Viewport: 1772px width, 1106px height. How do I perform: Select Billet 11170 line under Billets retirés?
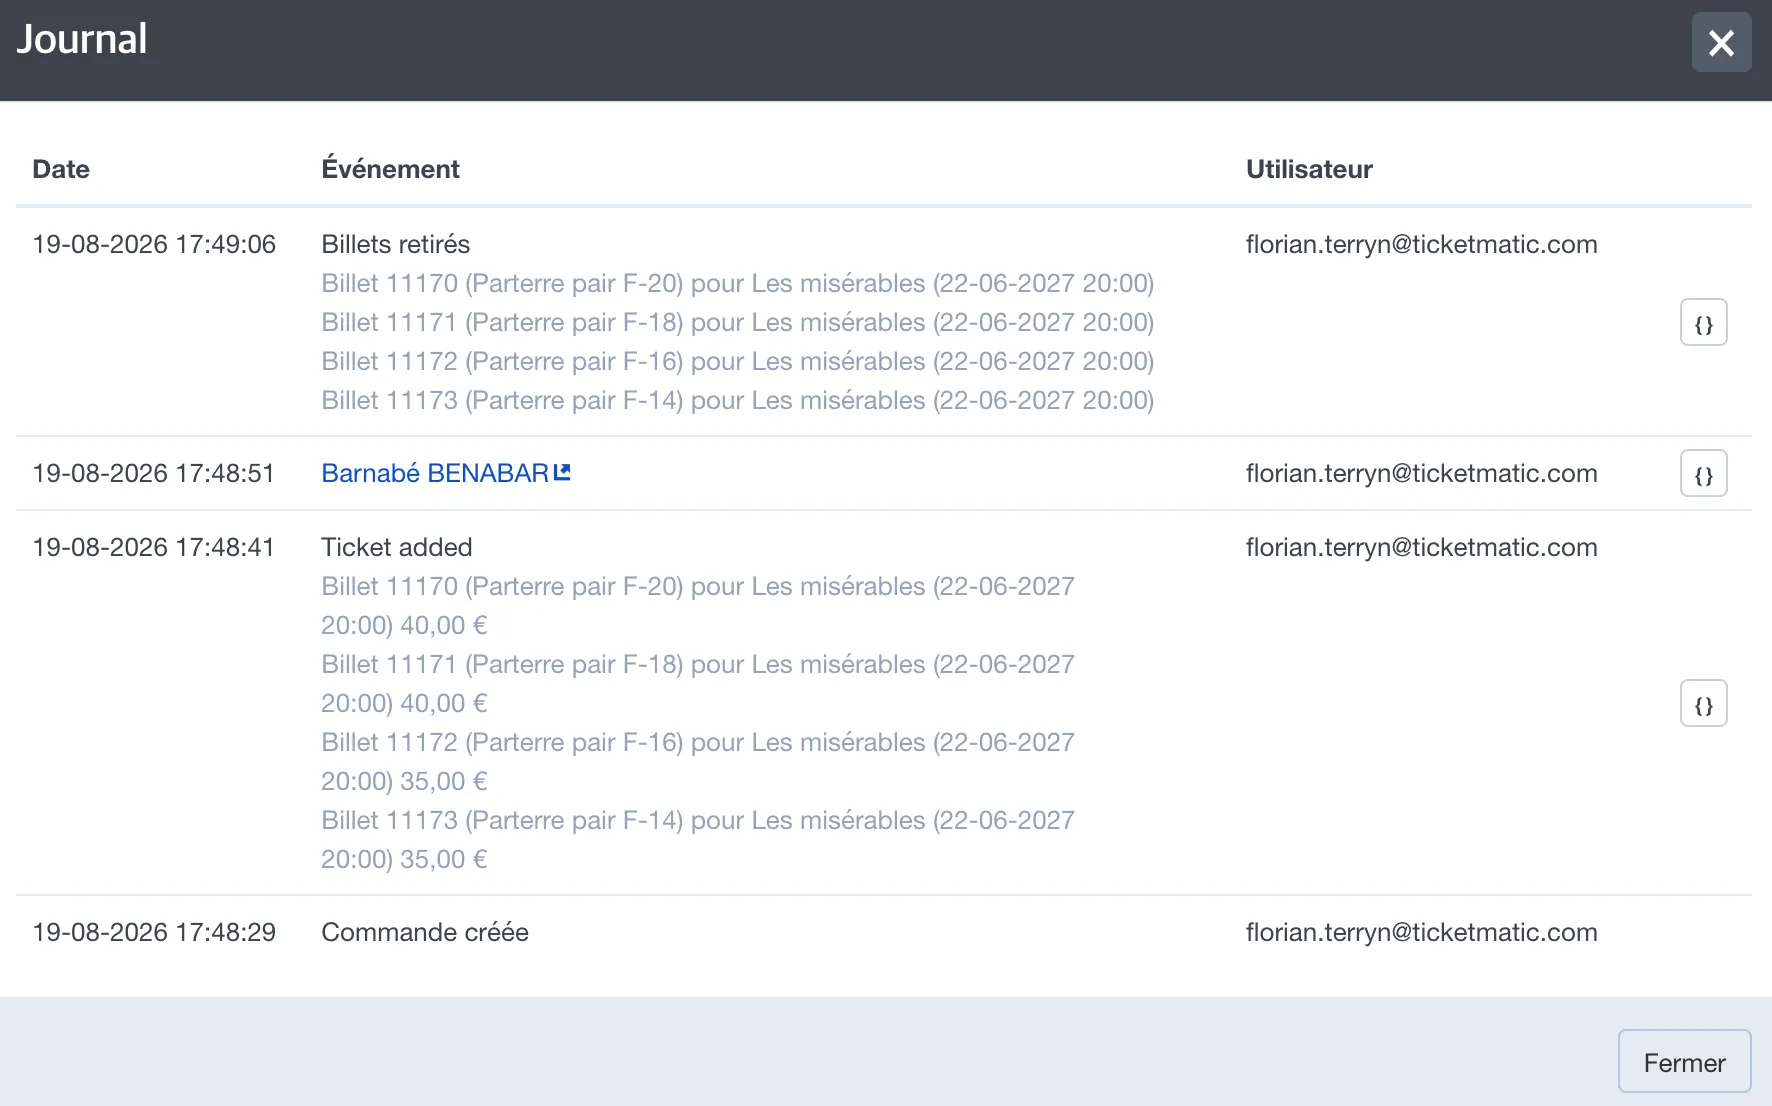pyautogui.click(x=738, y=283)
